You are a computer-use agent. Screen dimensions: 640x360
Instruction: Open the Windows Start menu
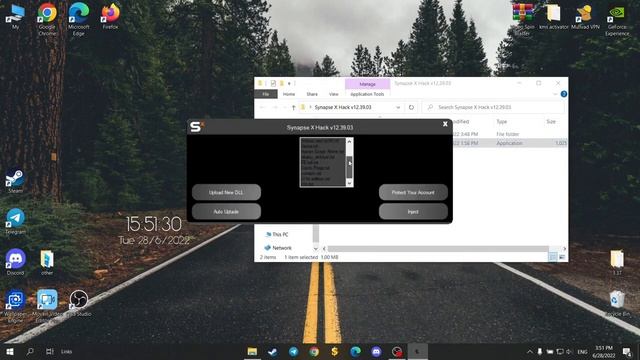tap(10, 351)
